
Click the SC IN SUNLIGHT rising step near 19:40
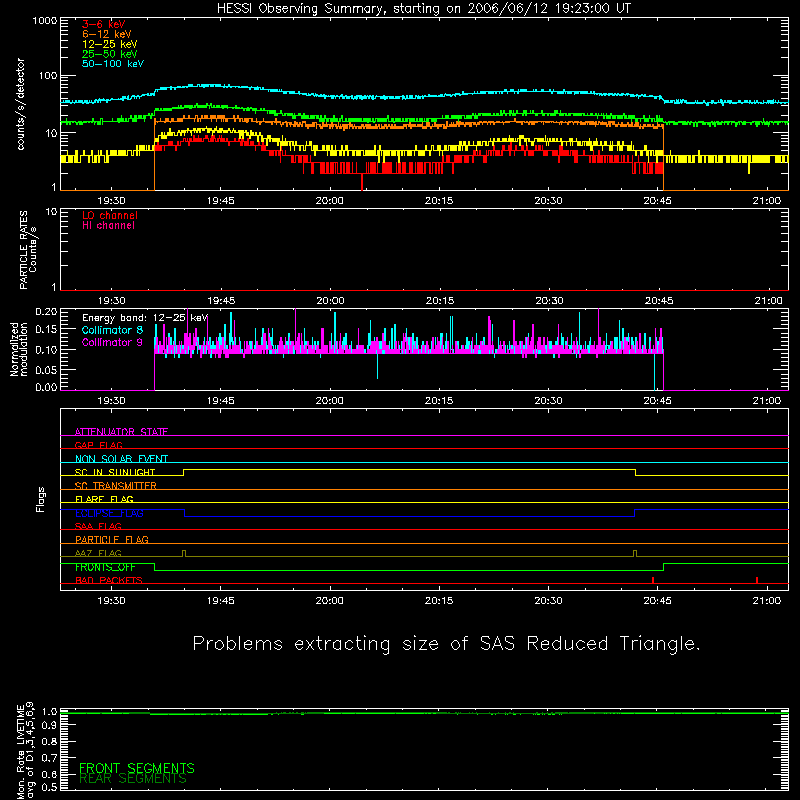(x=184, y=472)
